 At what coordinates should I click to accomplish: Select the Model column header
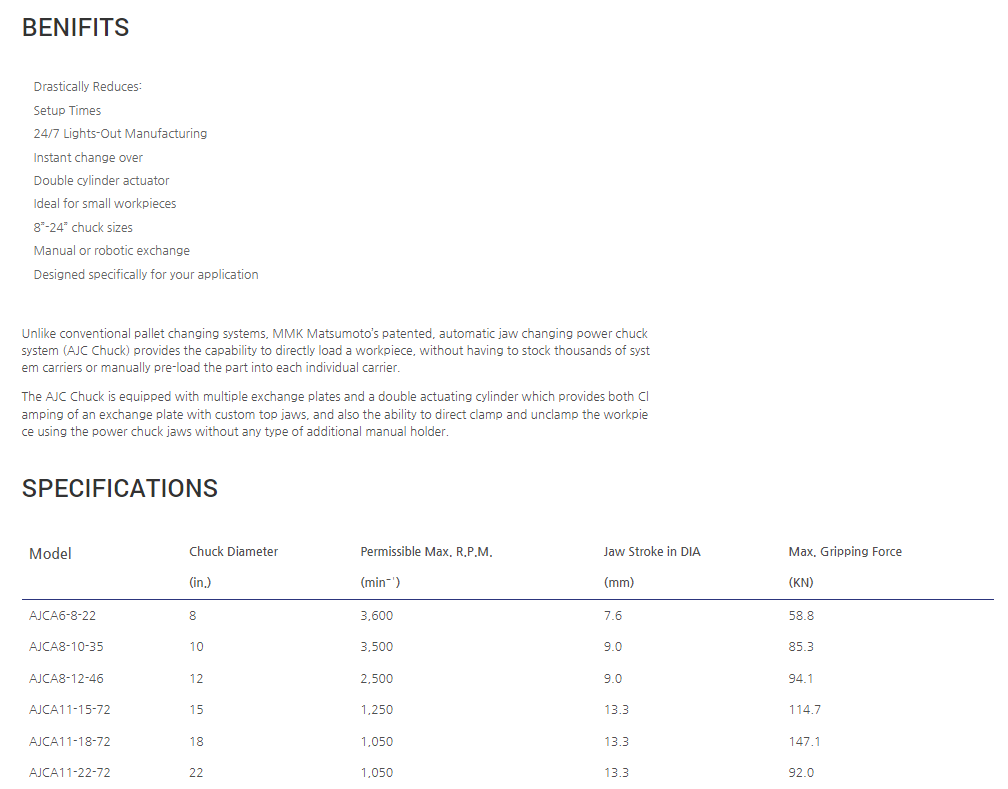pyautogui.click(x=50, y=554)
